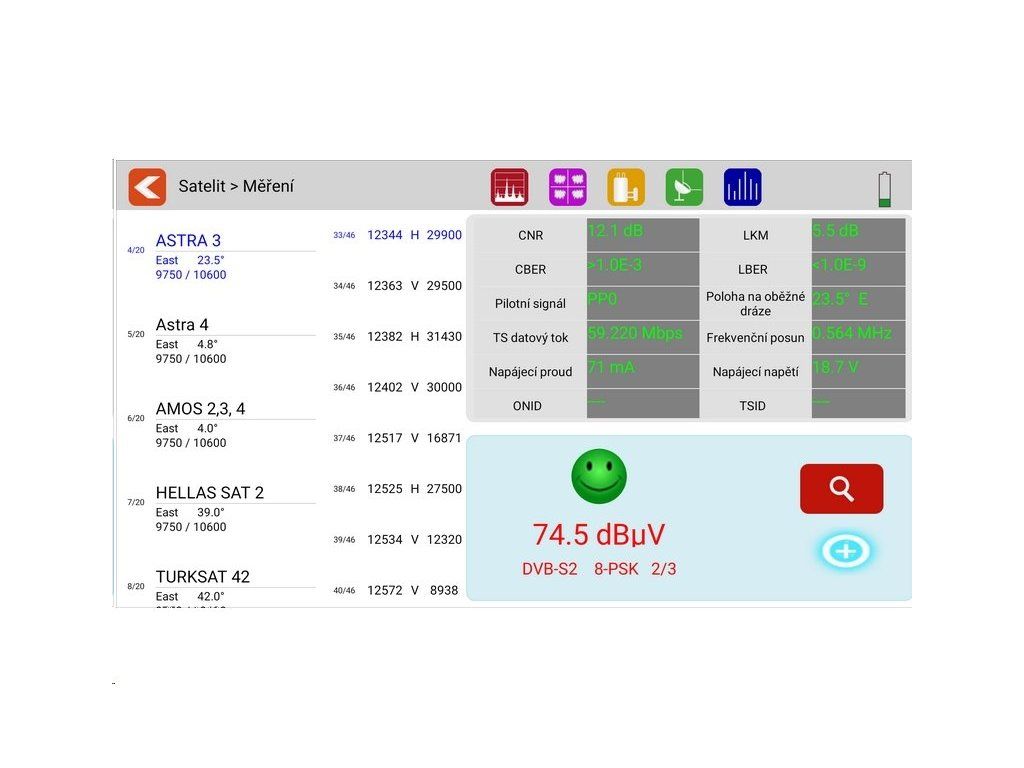Tap the red magnifier search button
Viewport: 1024px width, 768px height.
pos(841,488)
